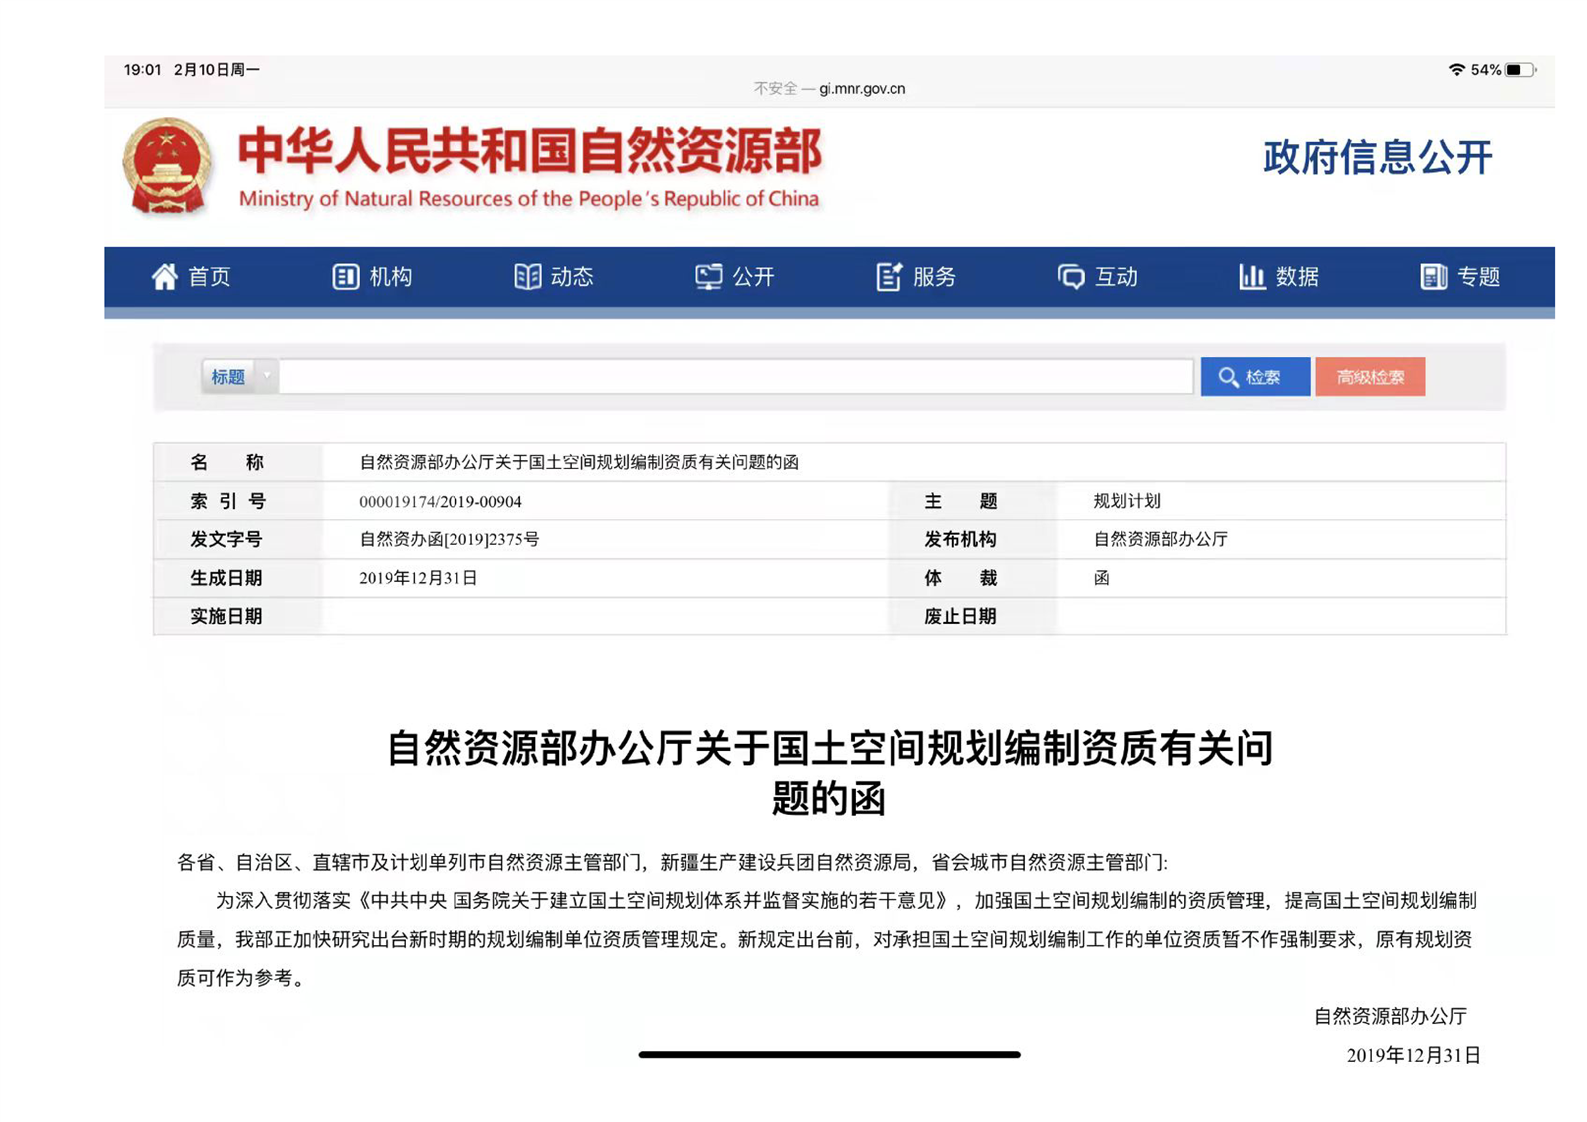
Task: Open the 标题 search field dropdown
Action: (239, 377)
